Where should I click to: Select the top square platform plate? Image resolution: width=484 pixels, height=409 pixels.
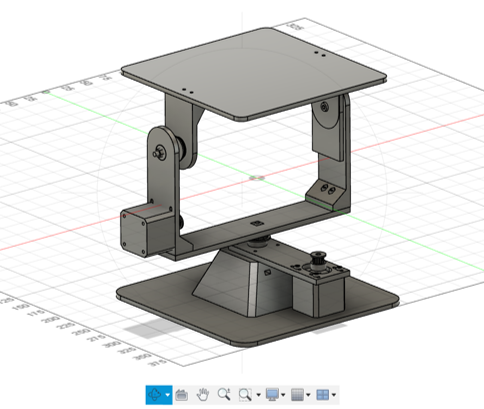click(253, 73)
